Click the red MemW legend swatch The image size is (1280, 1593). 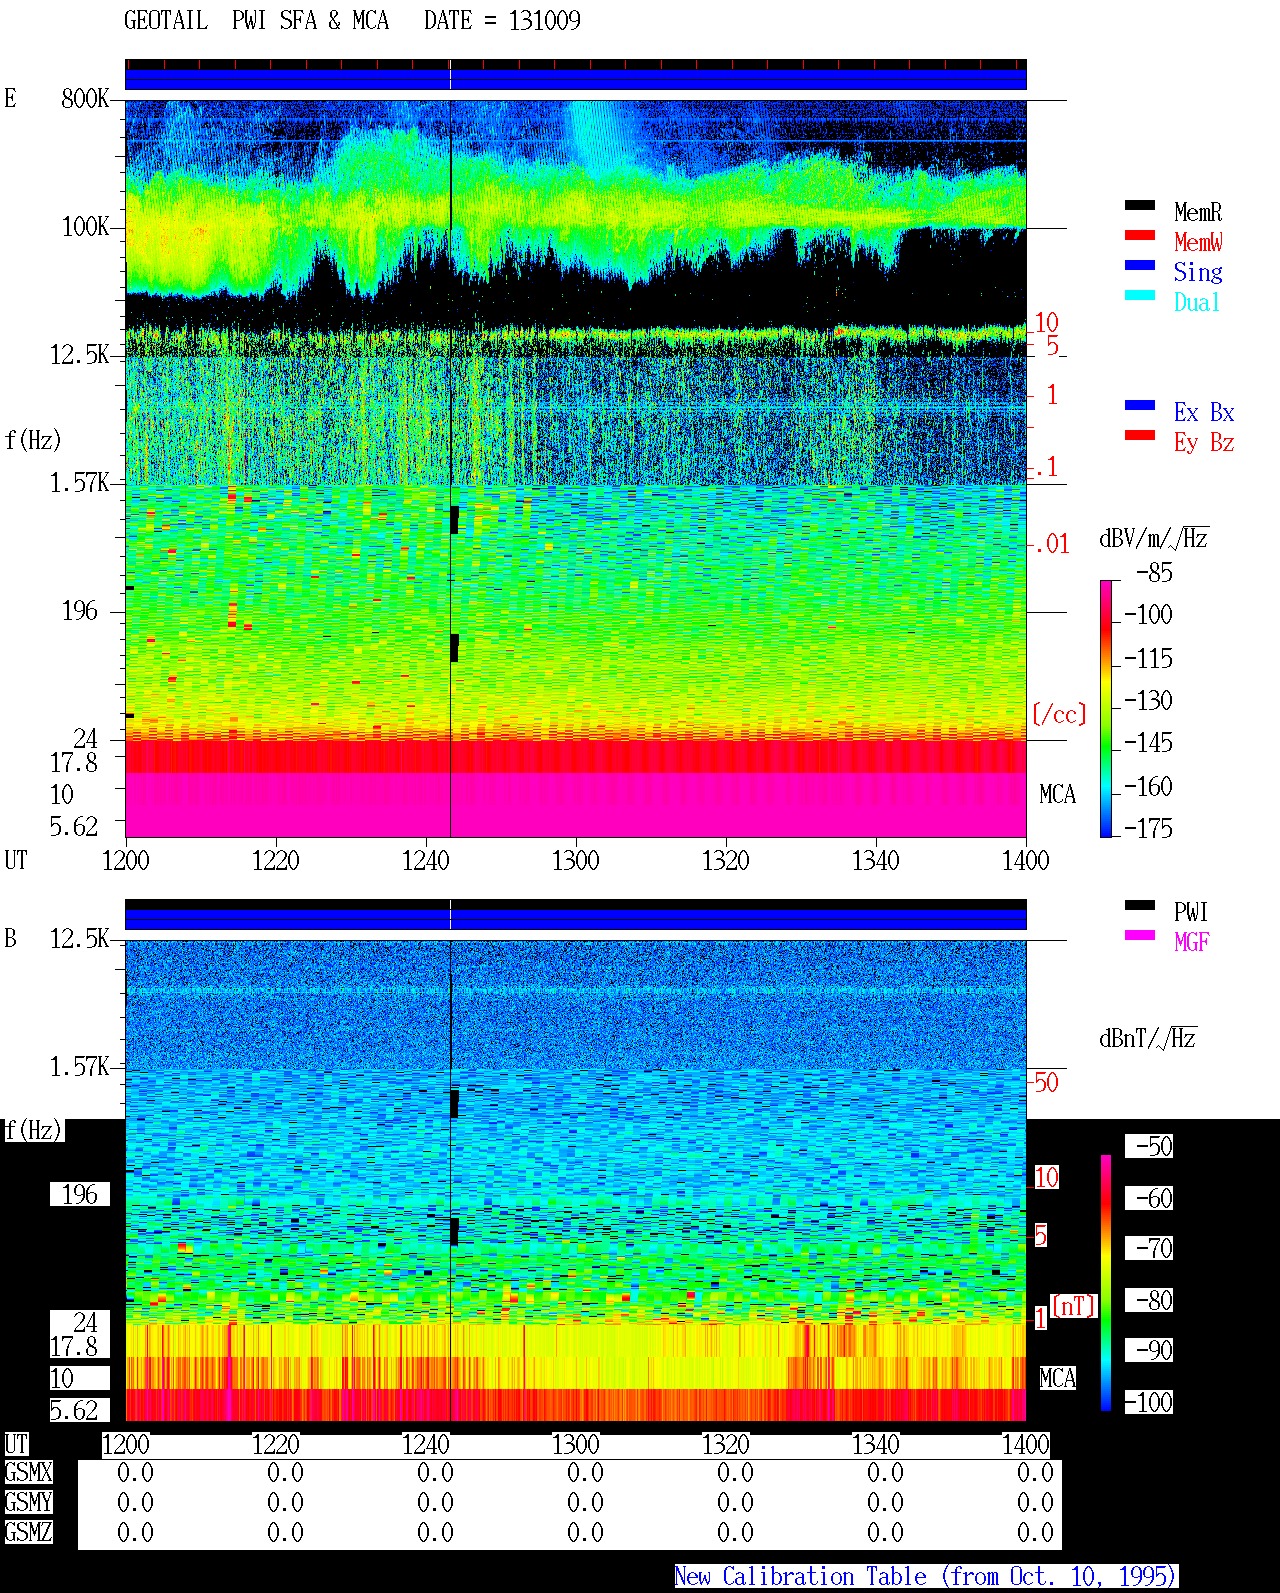(1140, 236)
